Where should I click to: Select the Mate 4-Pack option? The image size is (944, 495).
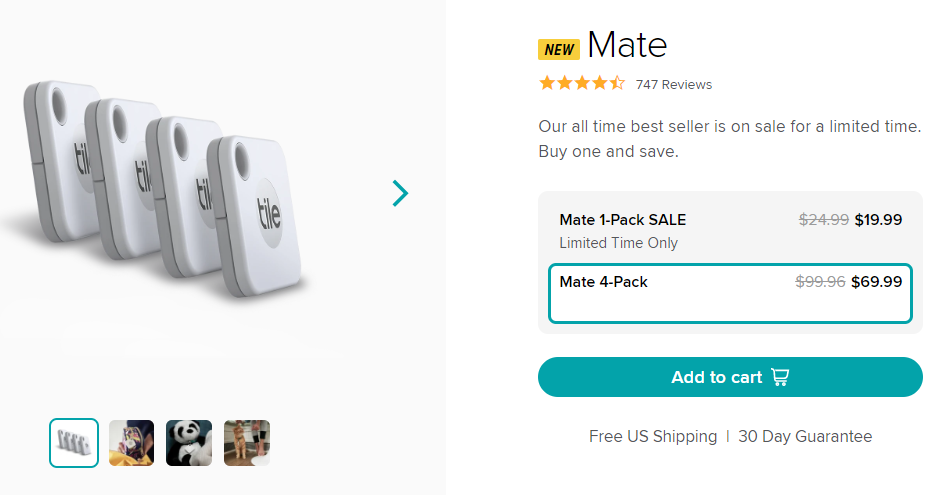(730, 293)
